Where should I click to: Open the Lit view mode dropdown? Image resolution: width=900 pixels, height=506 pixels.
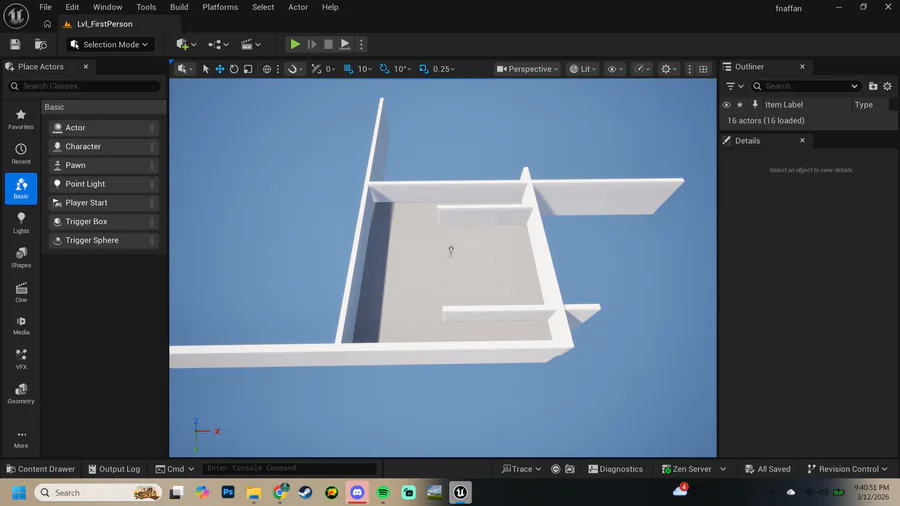(583, 69)
